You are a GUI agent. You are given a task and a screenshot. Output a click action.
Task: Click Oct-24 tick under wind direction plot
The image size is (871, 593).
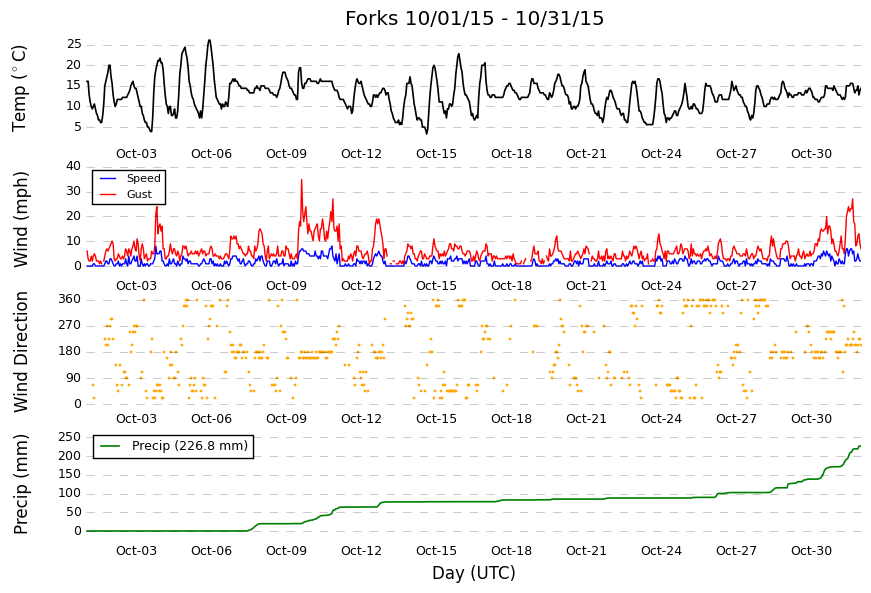coord(661,419)
